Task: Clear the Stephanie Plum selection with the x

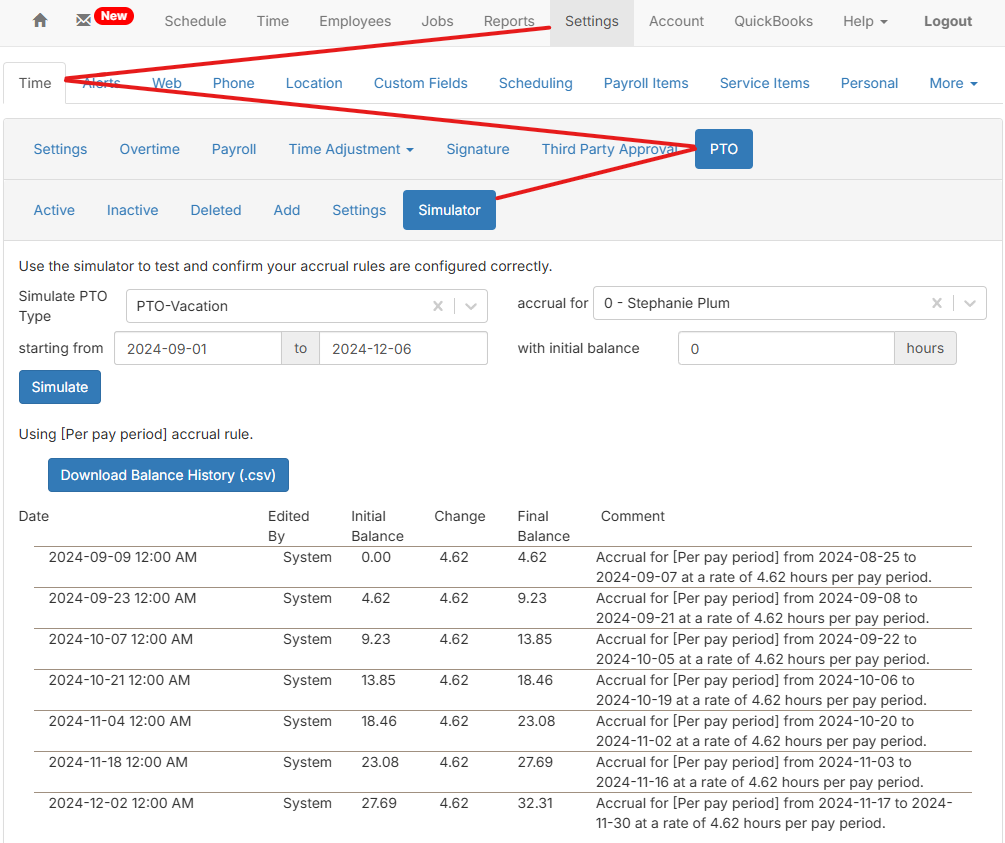Action: point(936,303)
